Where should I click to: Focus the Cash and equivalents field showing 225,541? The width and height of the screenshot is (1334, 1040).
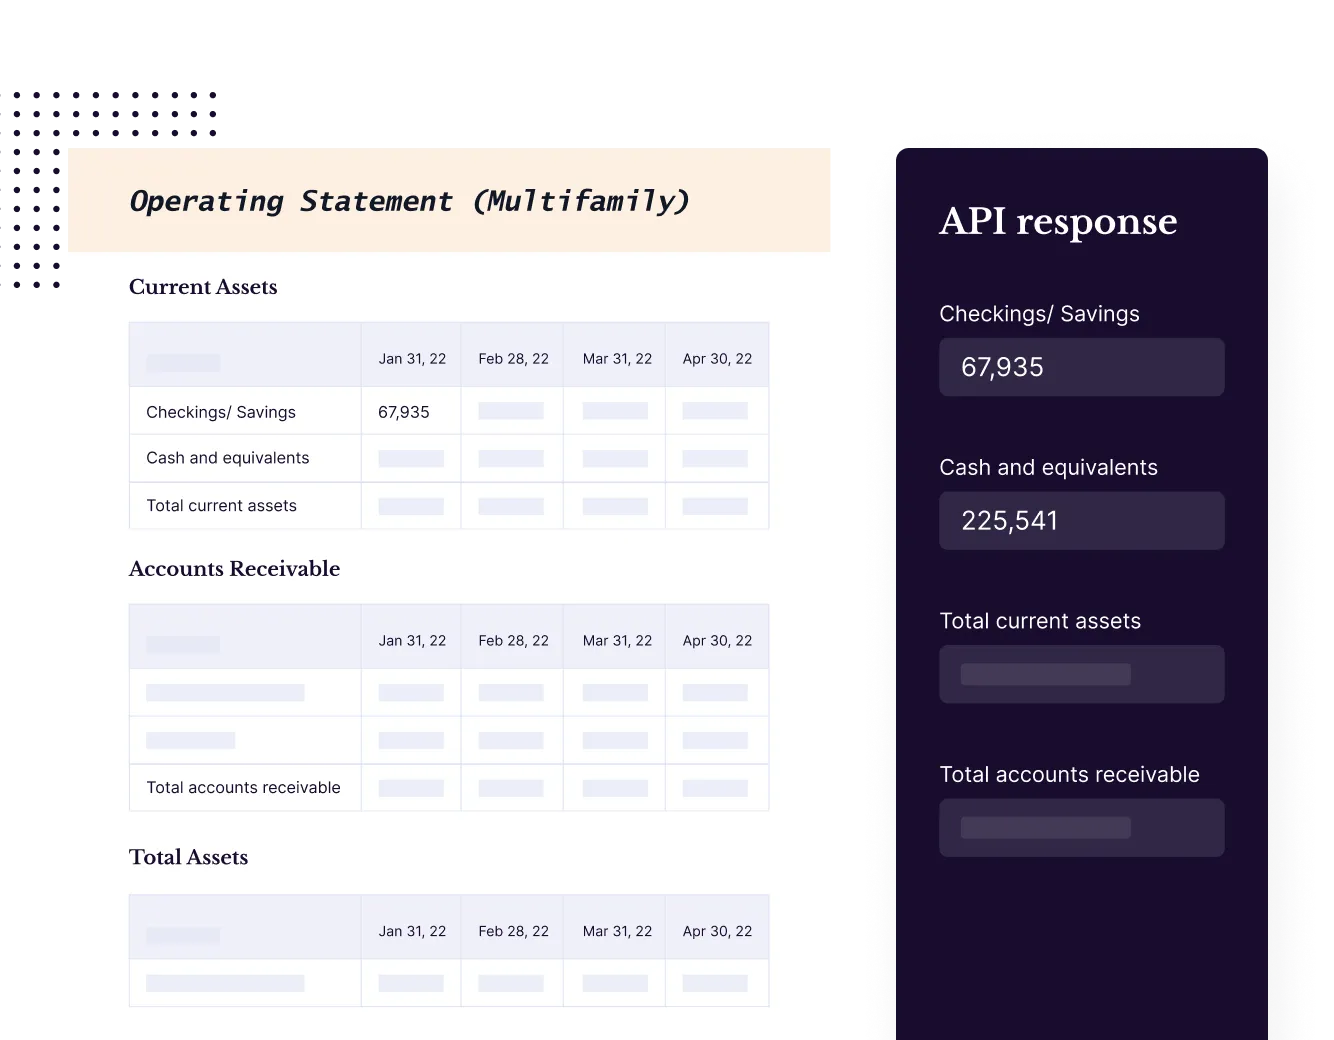click(1081, 521)
